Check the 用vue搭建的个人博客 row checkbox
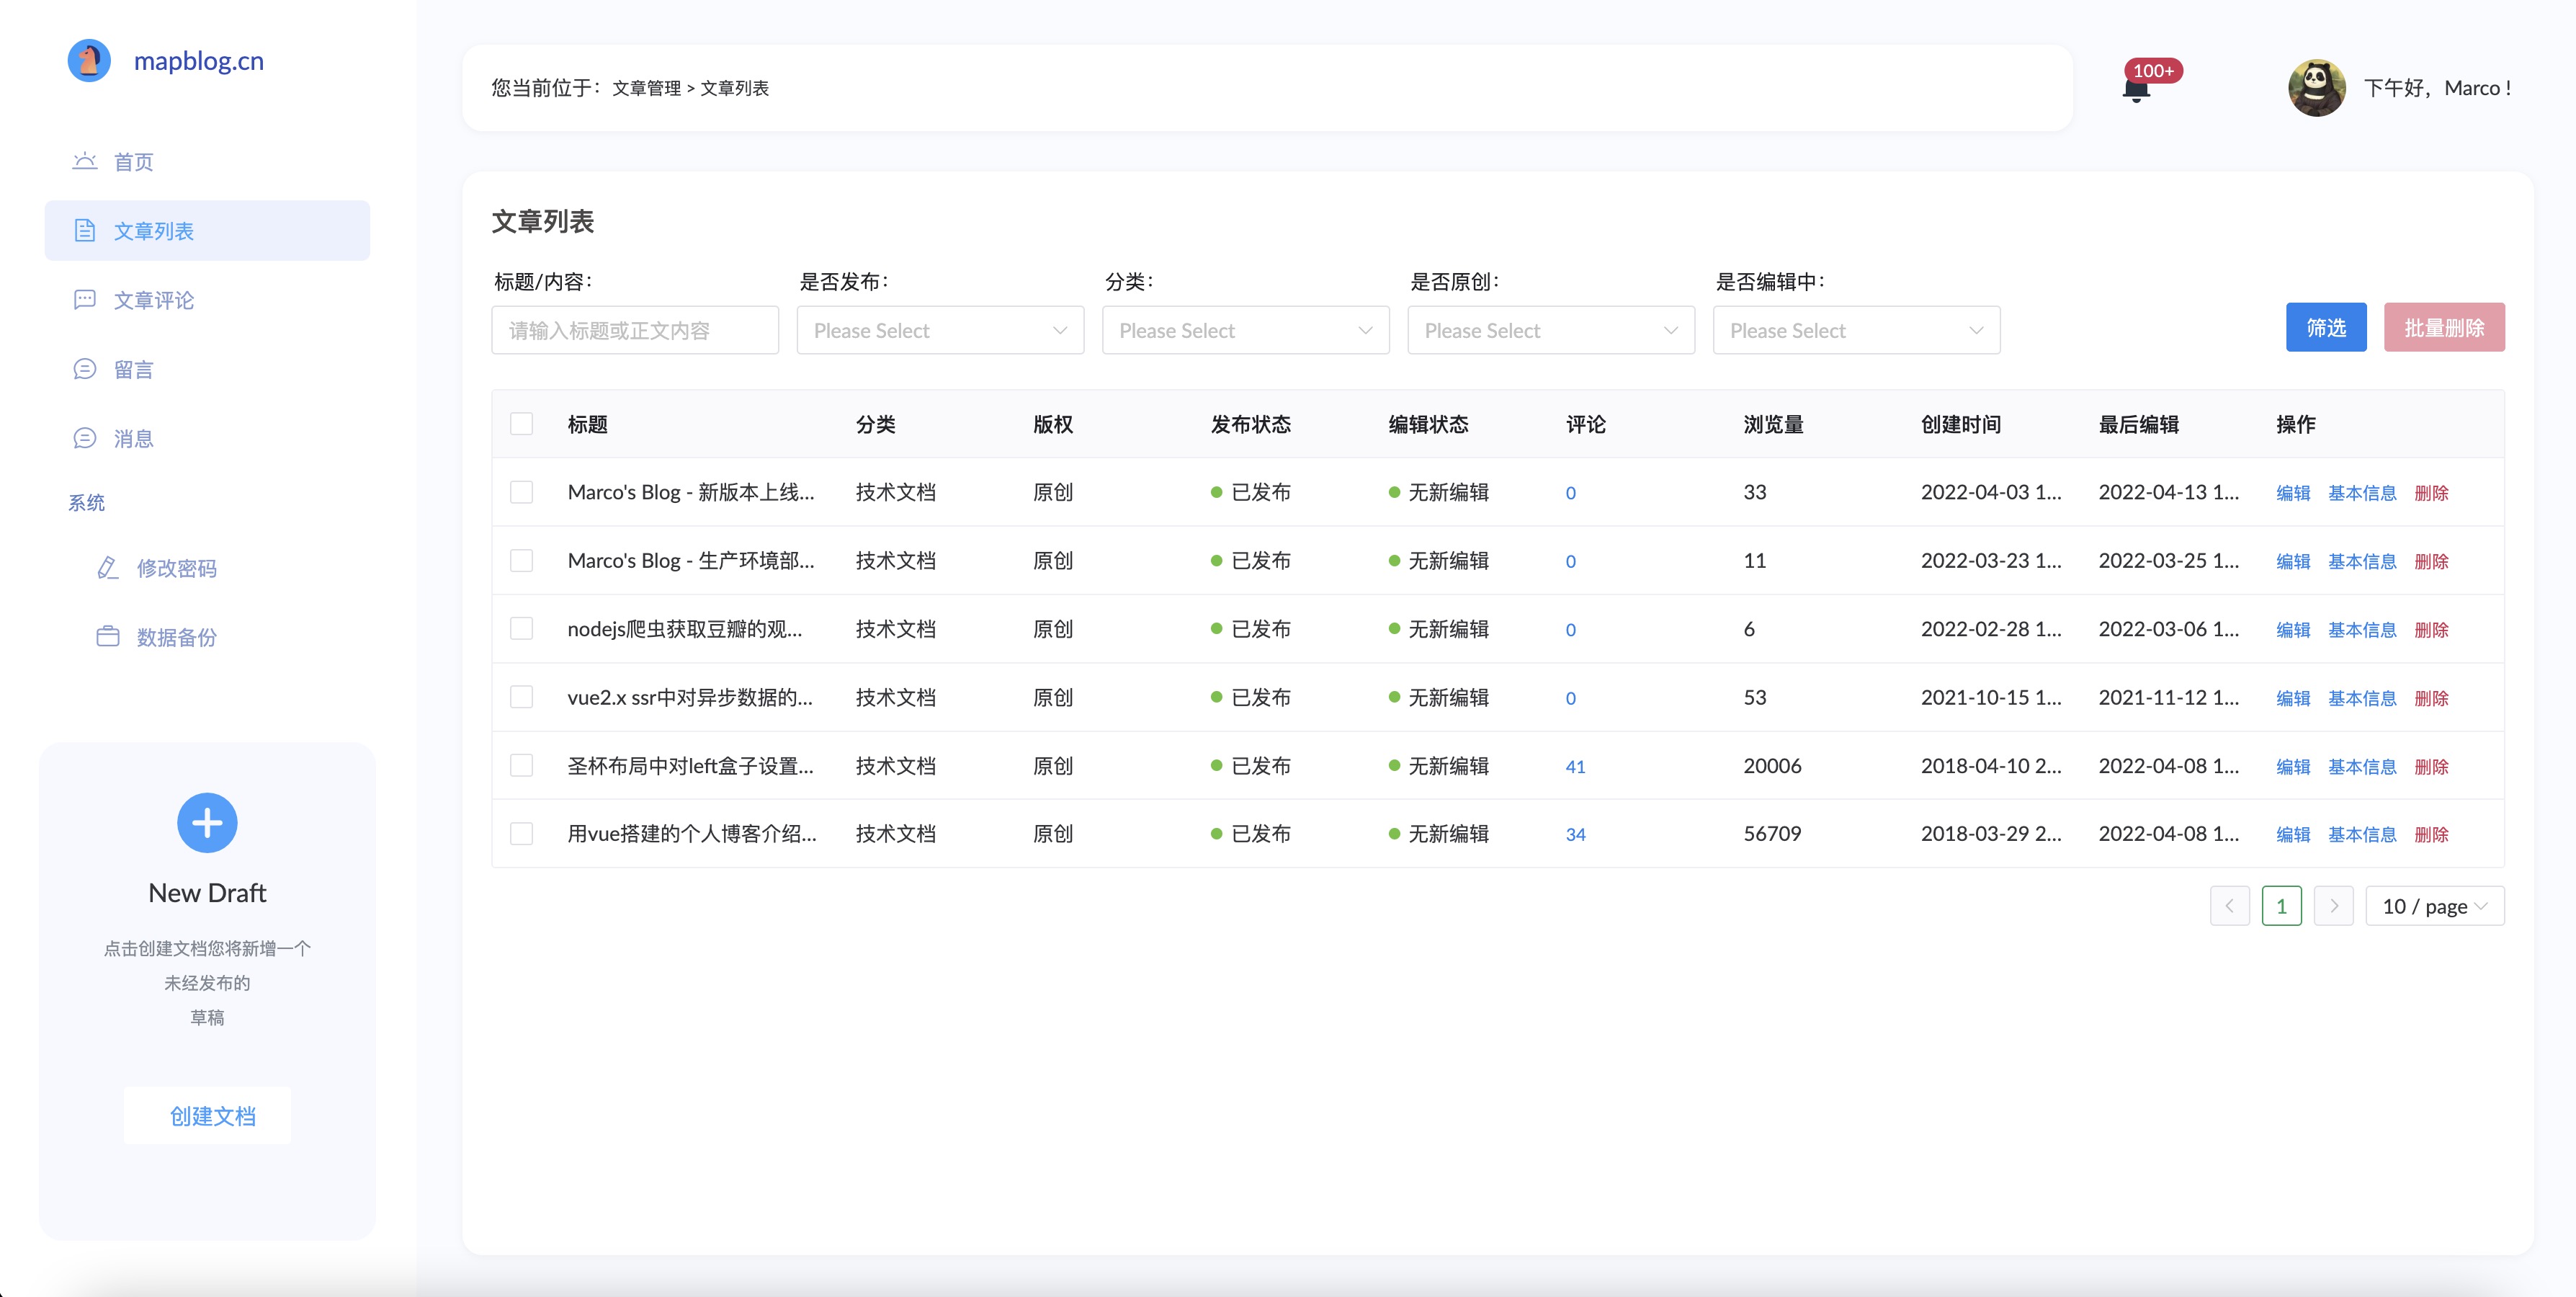 (x=521, y=833)
